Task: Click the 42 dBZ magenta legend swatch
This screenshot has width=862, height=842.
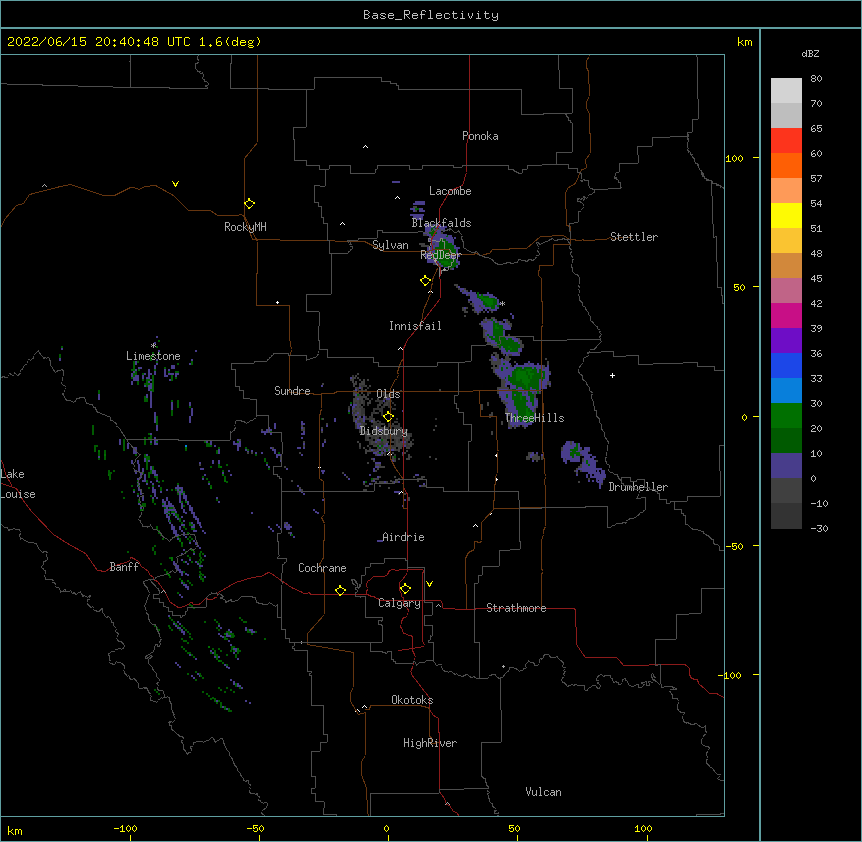Action: click(786, 315)
